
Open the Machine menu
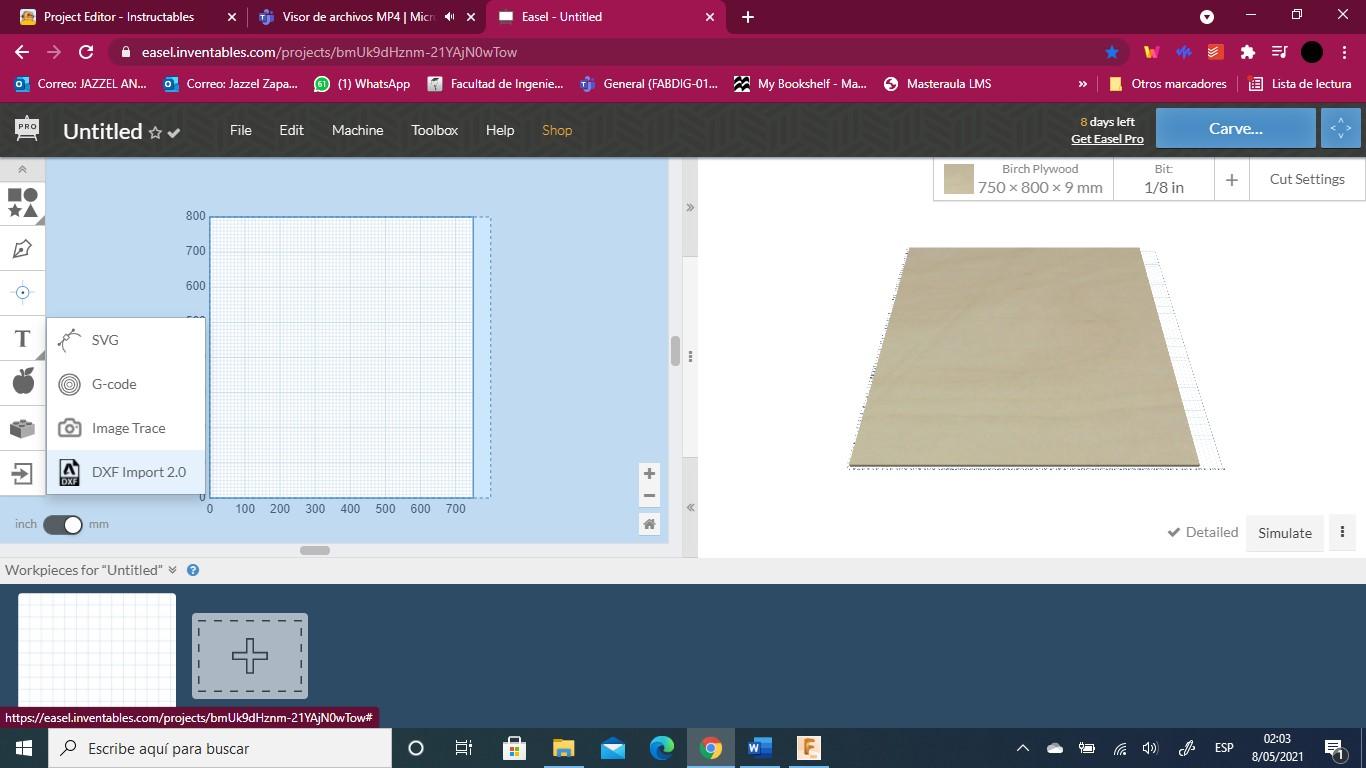356,130
